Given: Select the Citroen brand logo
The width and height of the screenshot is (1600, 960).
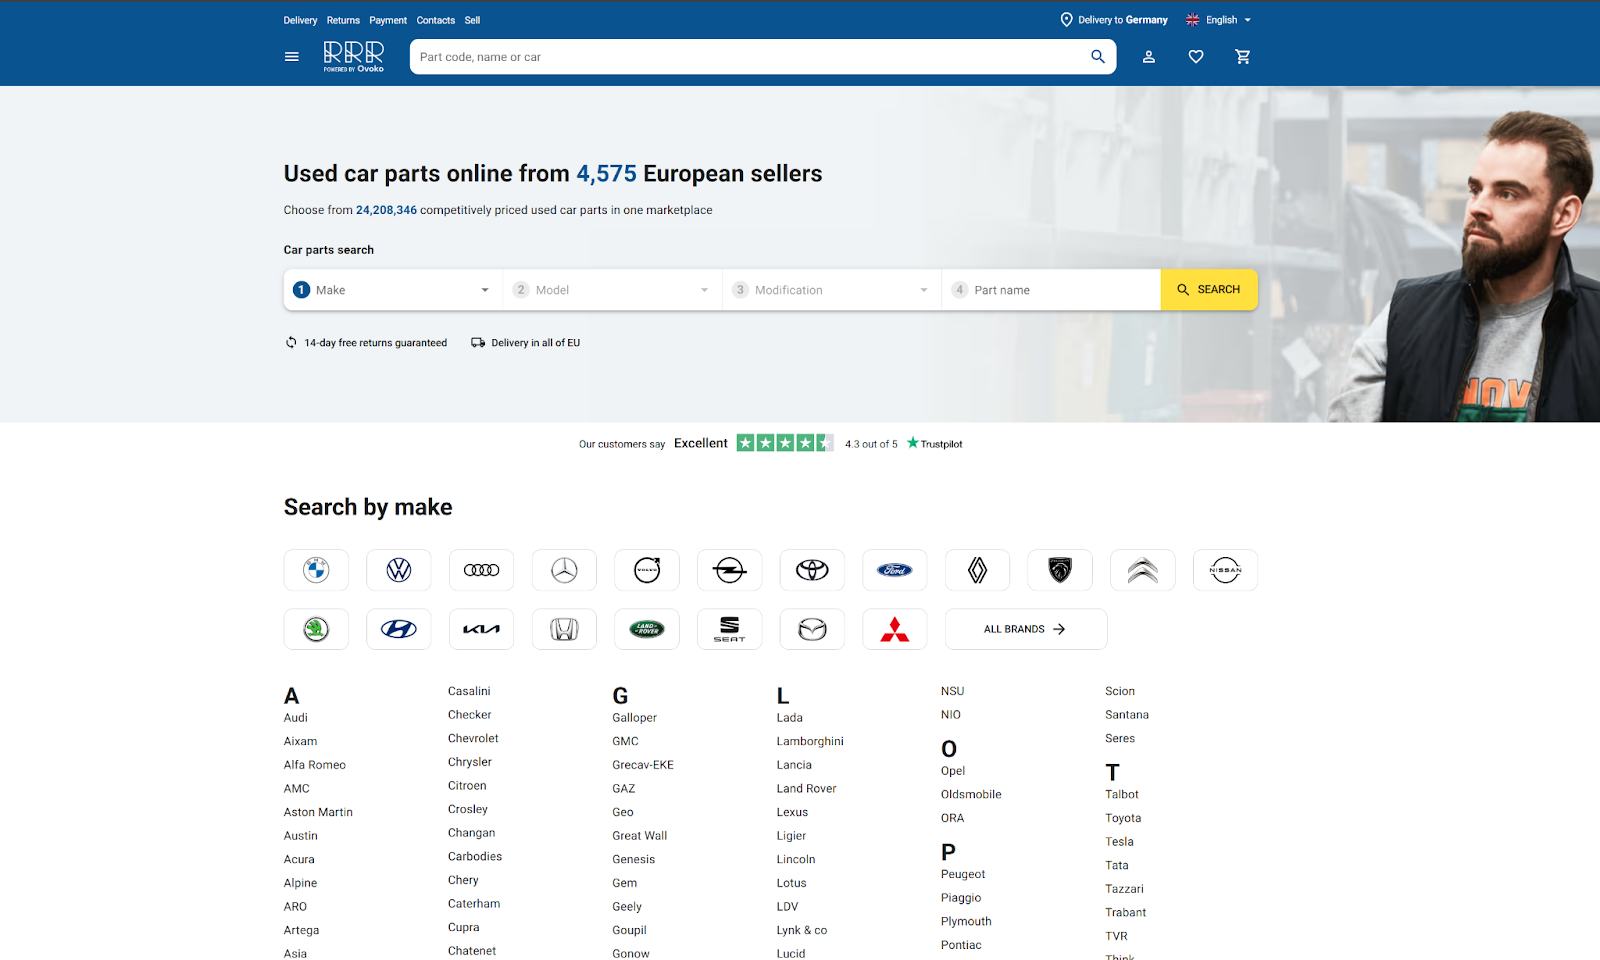Looking at the screenshot, I should 1143,570.
